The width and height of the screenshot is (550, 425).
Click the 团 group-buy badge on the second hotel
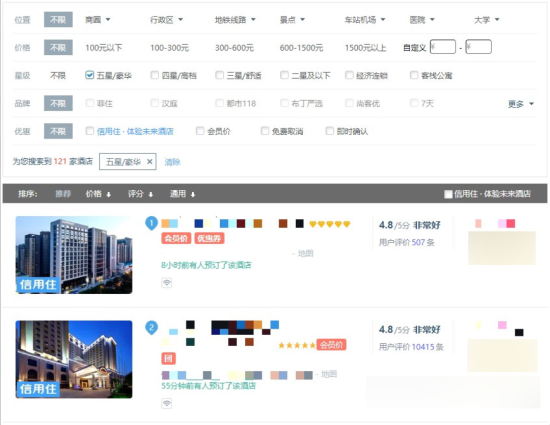168,358
